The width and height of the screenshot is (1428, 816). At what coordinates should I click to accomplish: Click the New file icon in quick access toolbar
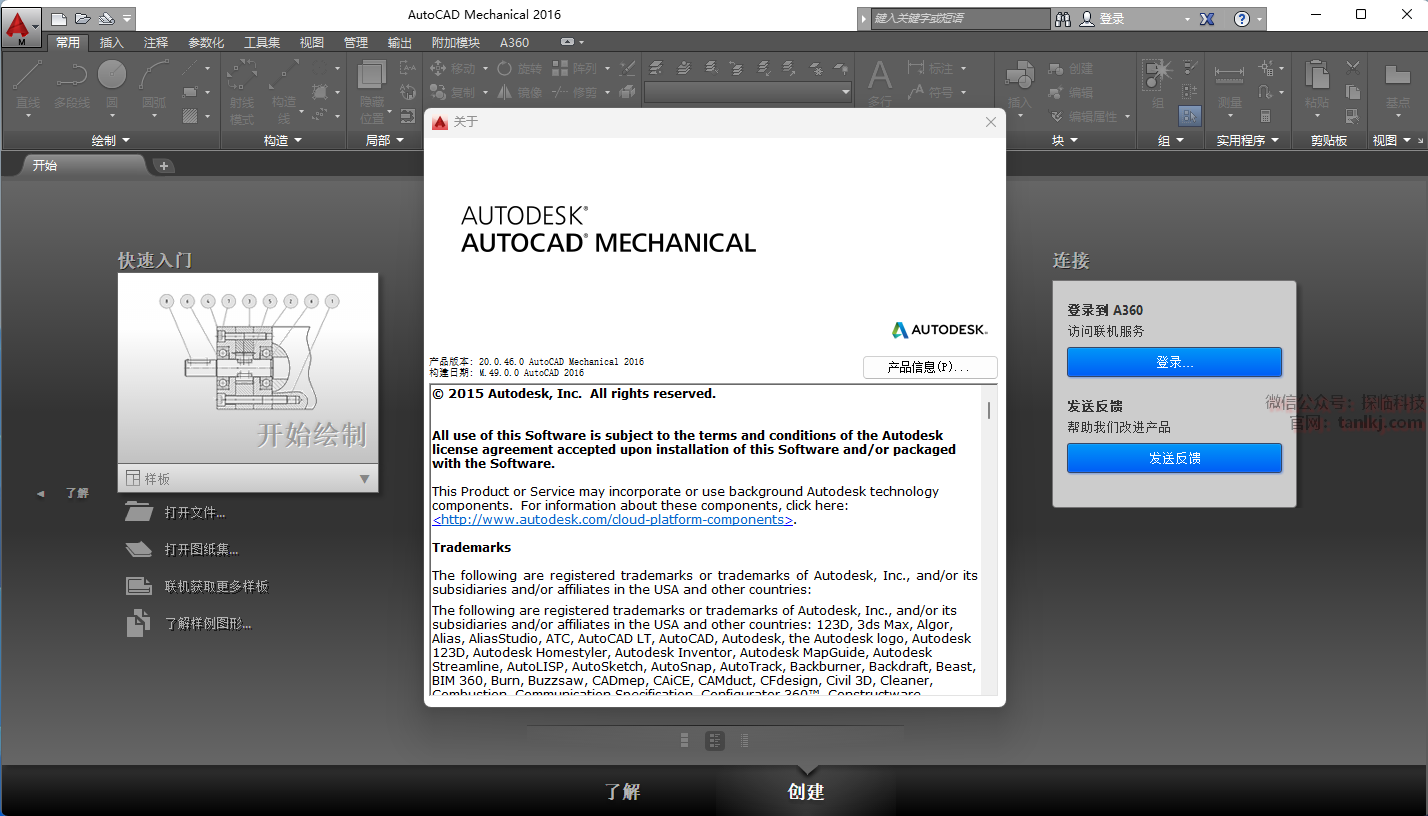pyautogui.click(x=60, y=18)
